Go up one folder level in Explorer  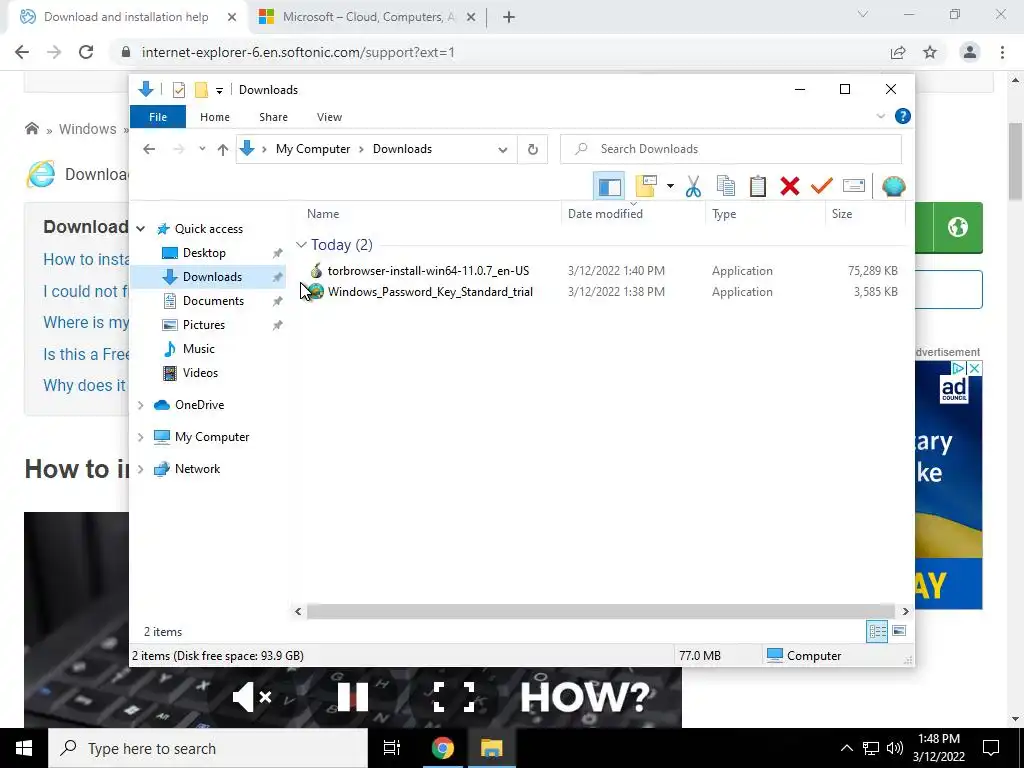[223, 150]
